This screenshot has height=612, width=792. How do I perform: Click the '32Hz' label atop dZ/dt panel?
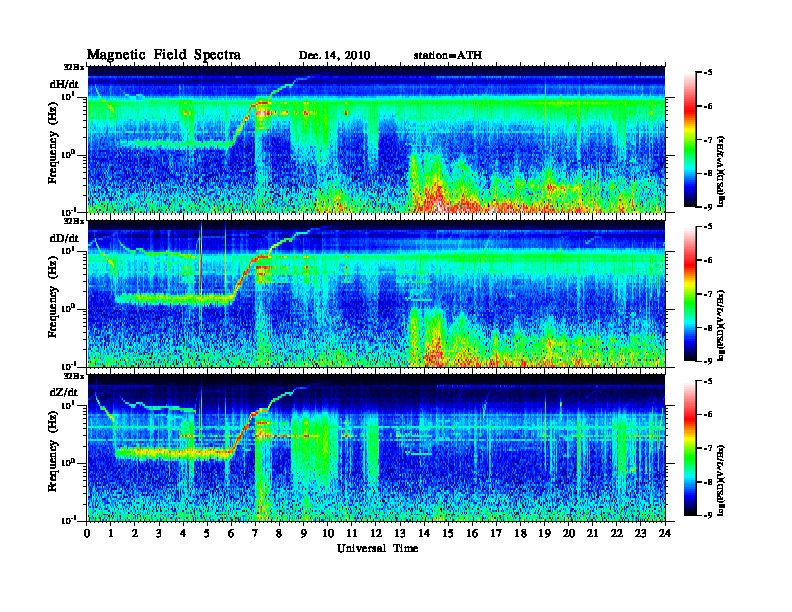tap(74, 376)
